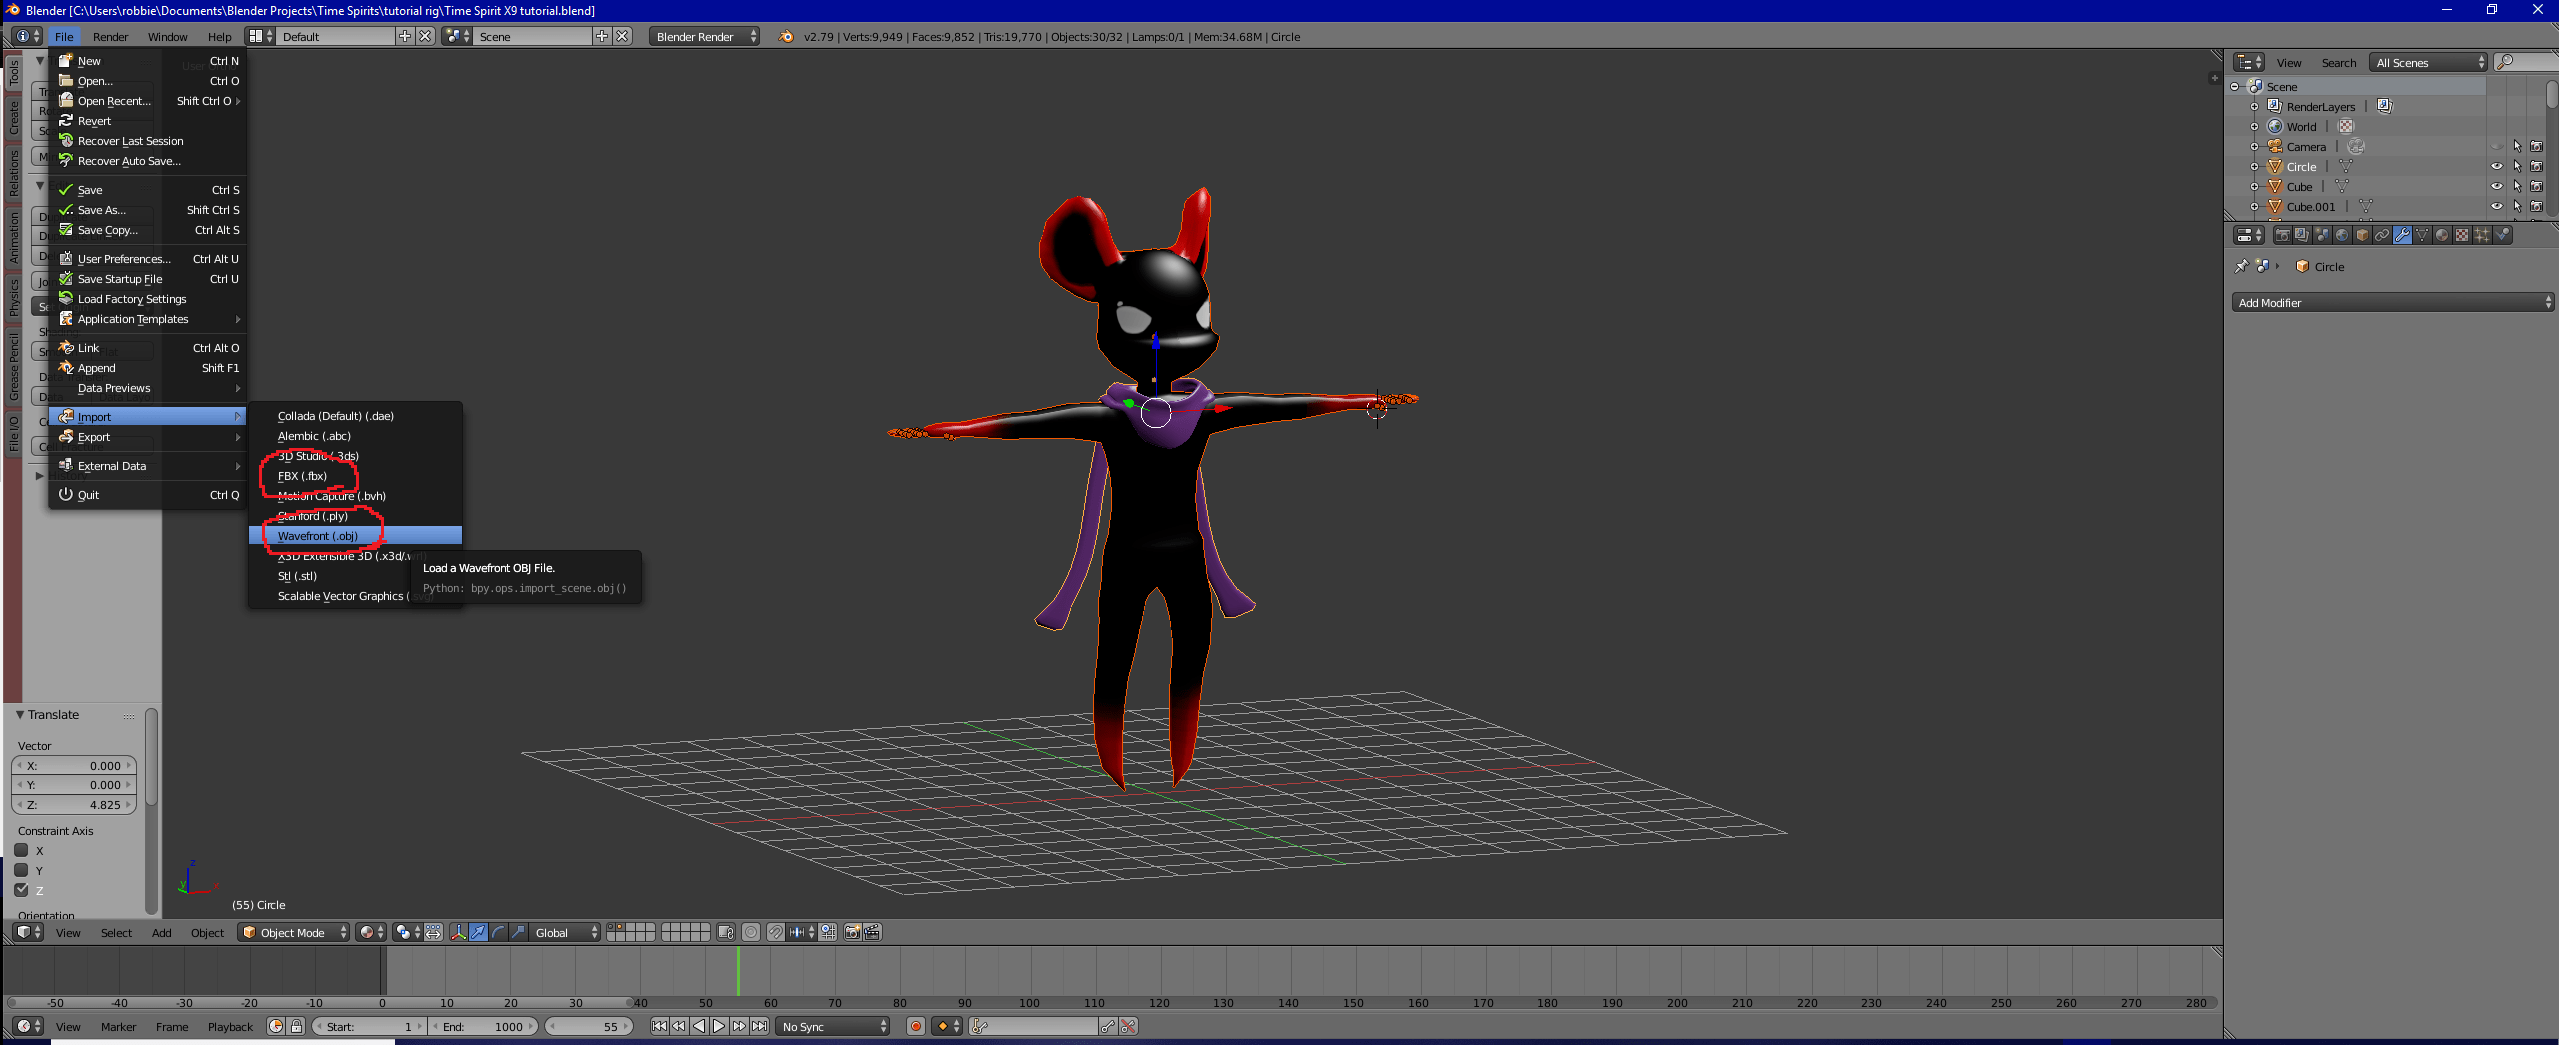Hide the Cube object with its eye toggle
This screenshot has width=2559, height=1045.
pos(2497,186)
